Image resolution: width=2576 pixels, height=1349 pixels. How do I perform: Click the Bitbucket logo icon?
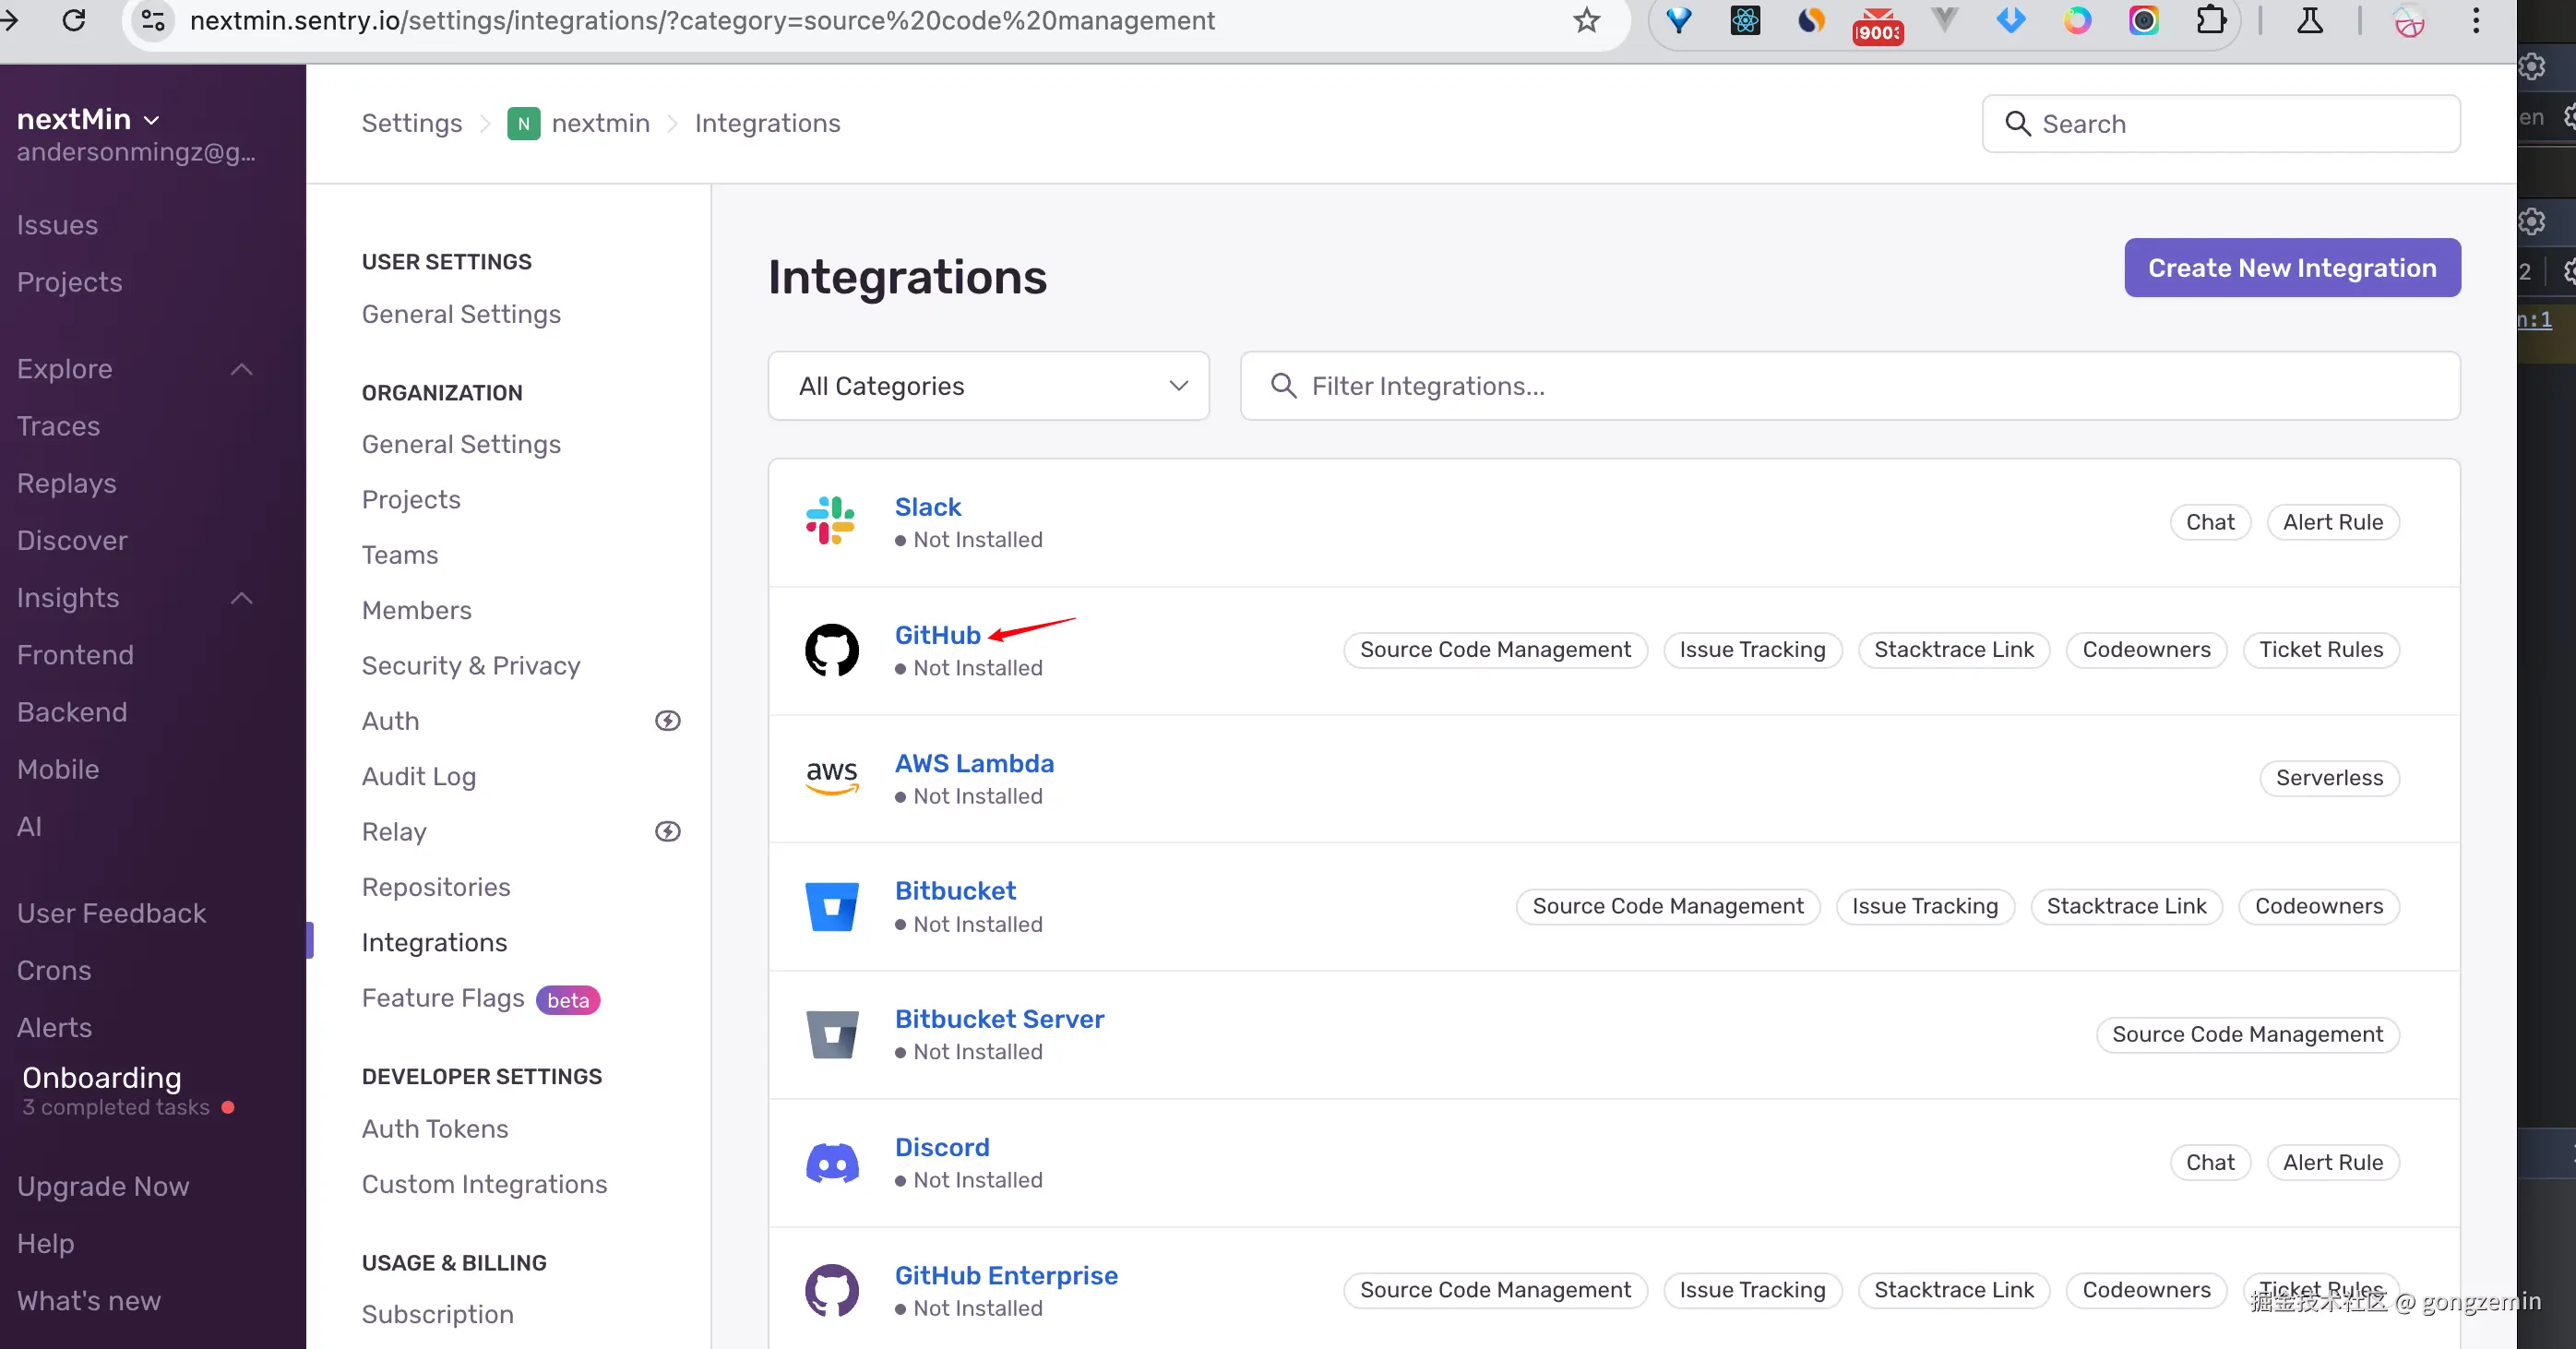tap(831, 906)
